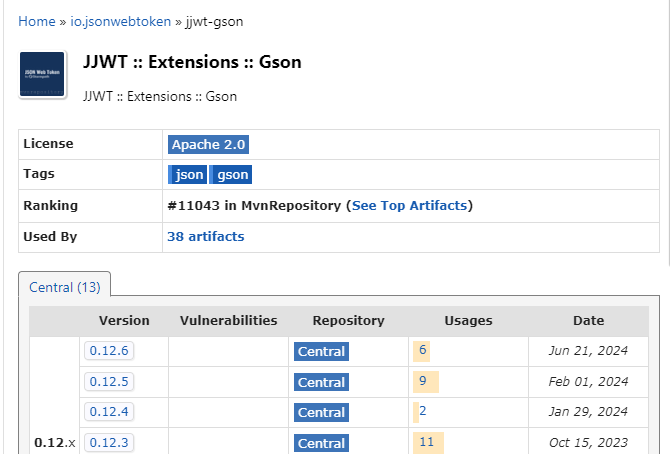Click the Vulnerabilities column header
Screen dimensions: 670x454
[229, 321]
